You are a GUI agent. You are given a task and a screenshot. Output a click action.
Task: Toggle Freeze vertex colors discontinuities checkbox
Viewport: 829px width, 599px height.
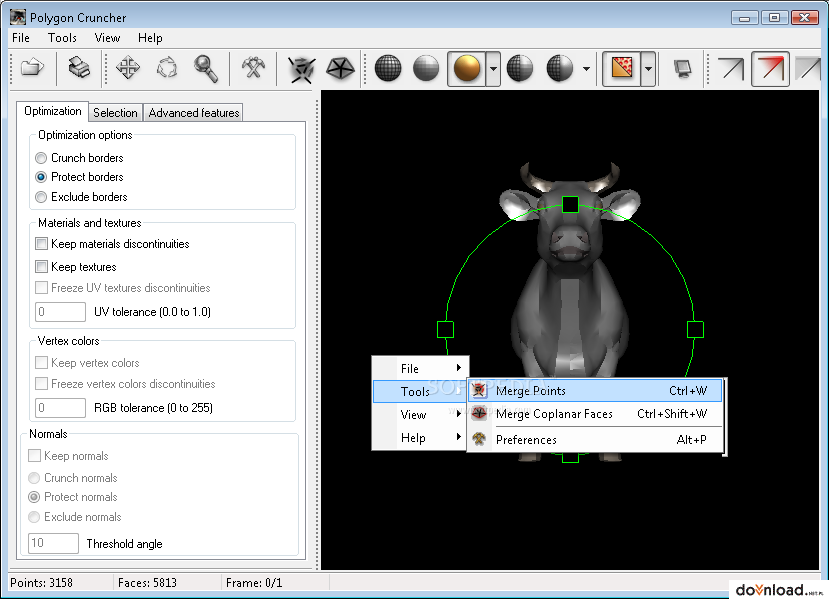coord(41,383)
